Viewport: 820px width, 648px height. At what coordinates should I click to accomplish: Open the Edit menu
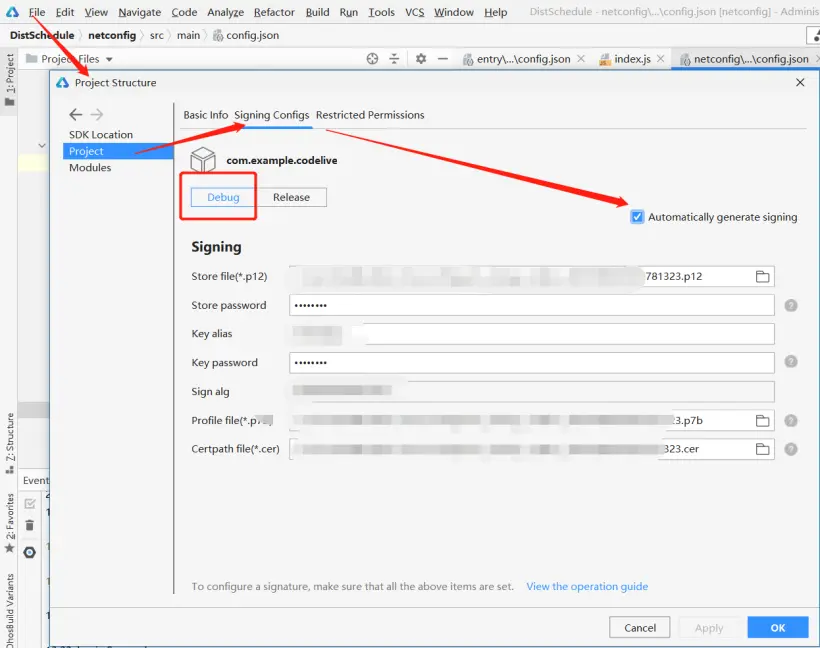click(x=65, y=12)
